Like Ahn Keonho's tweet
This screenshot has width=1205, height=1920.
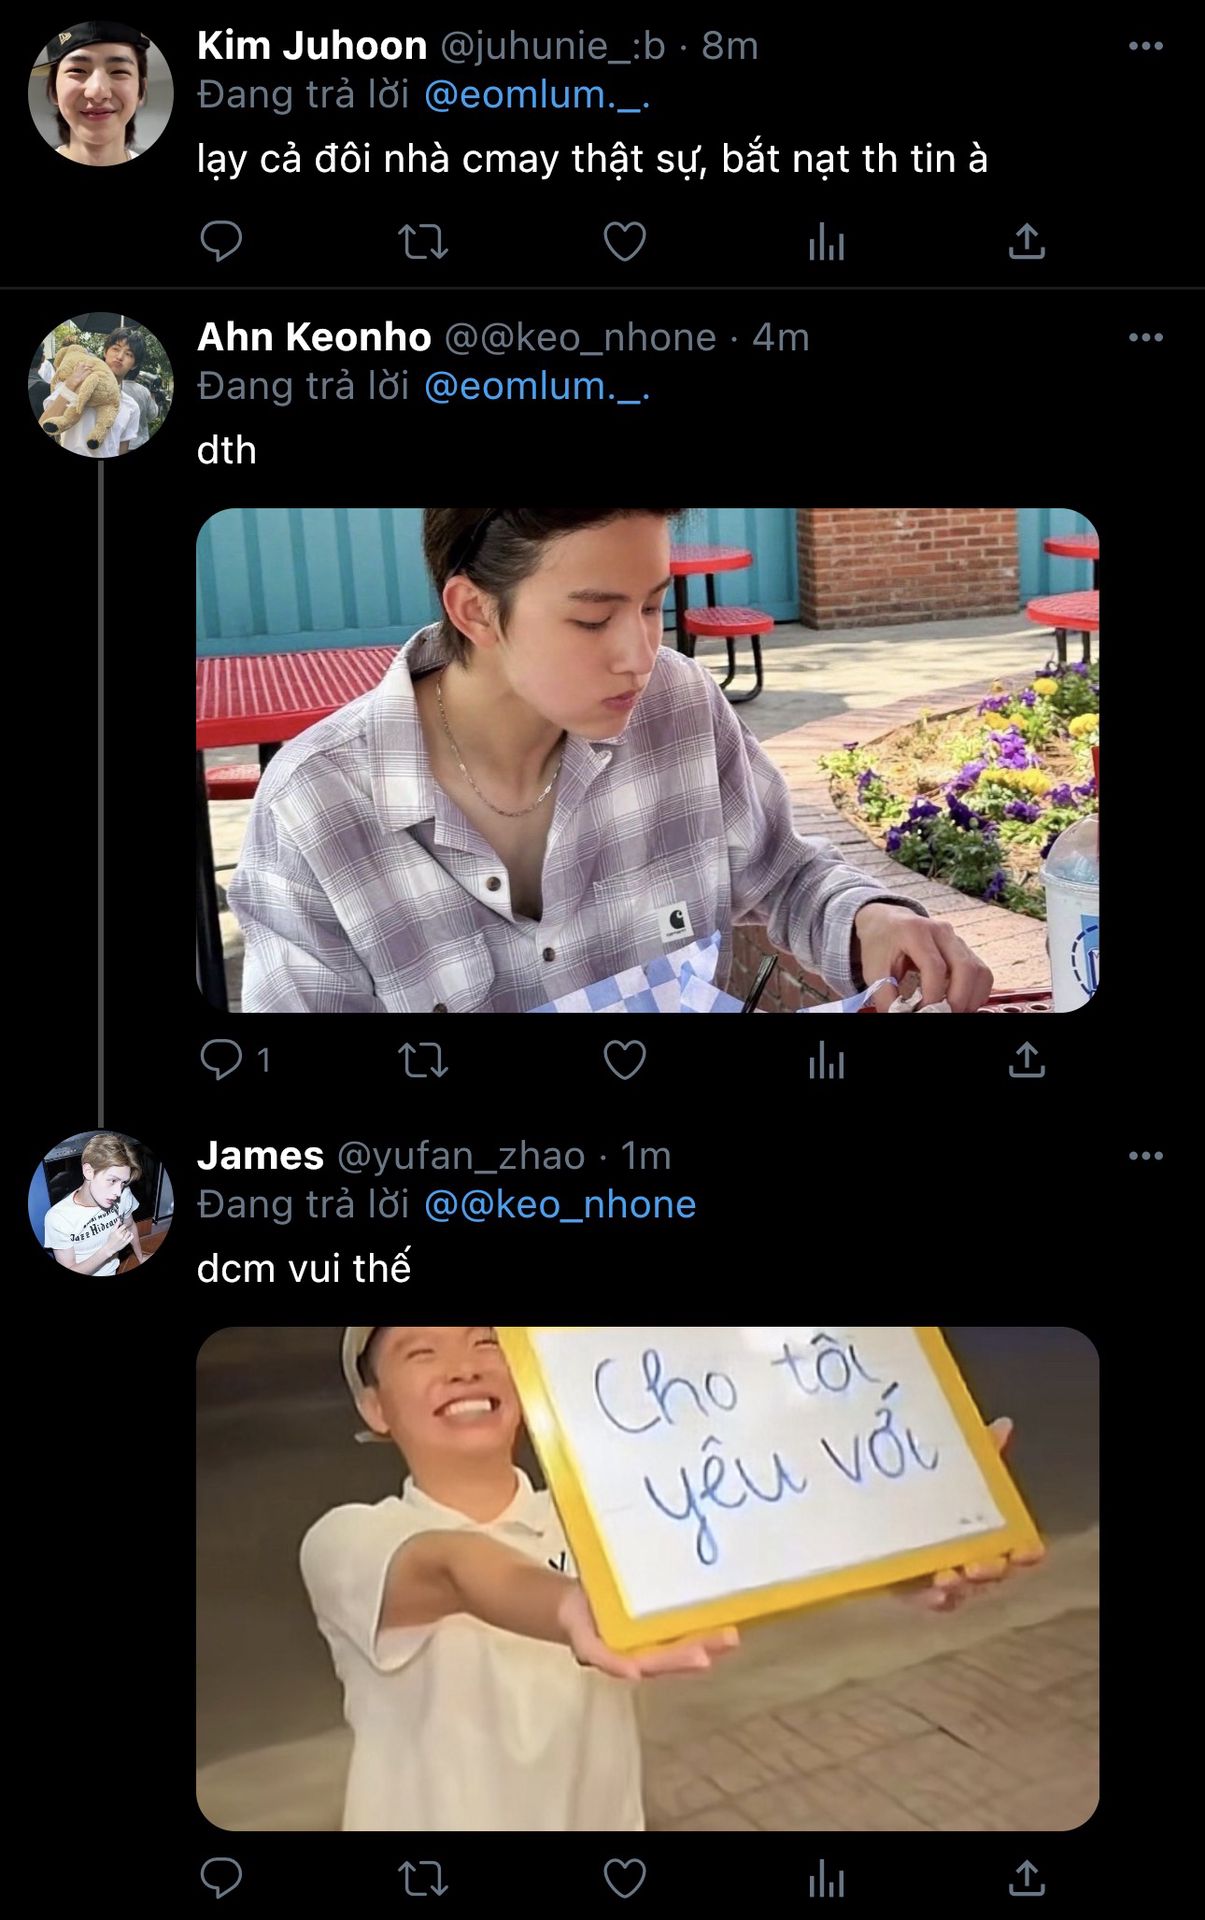(625, 1060)
